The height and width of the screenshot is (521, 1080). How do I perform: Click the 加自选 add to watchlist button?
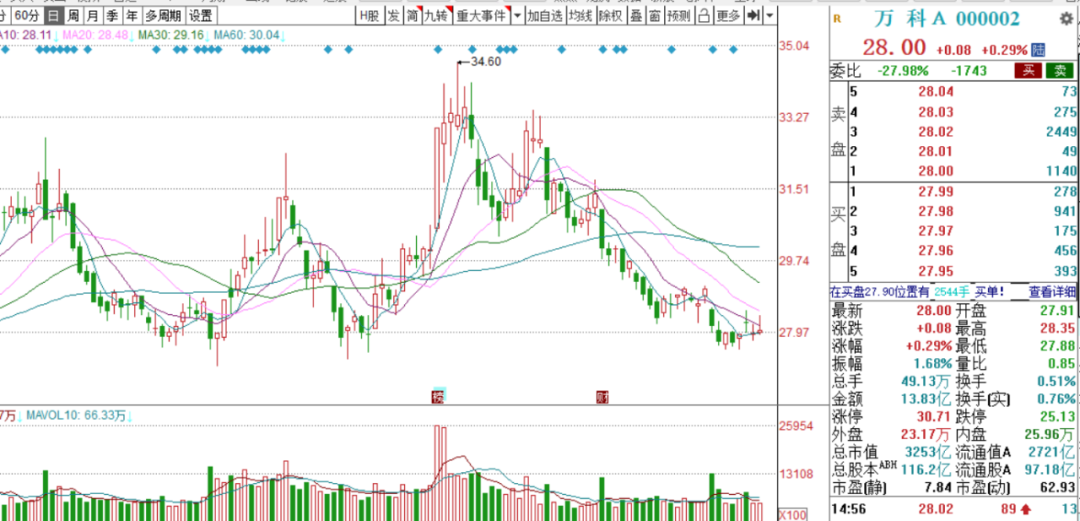point(545,15)
